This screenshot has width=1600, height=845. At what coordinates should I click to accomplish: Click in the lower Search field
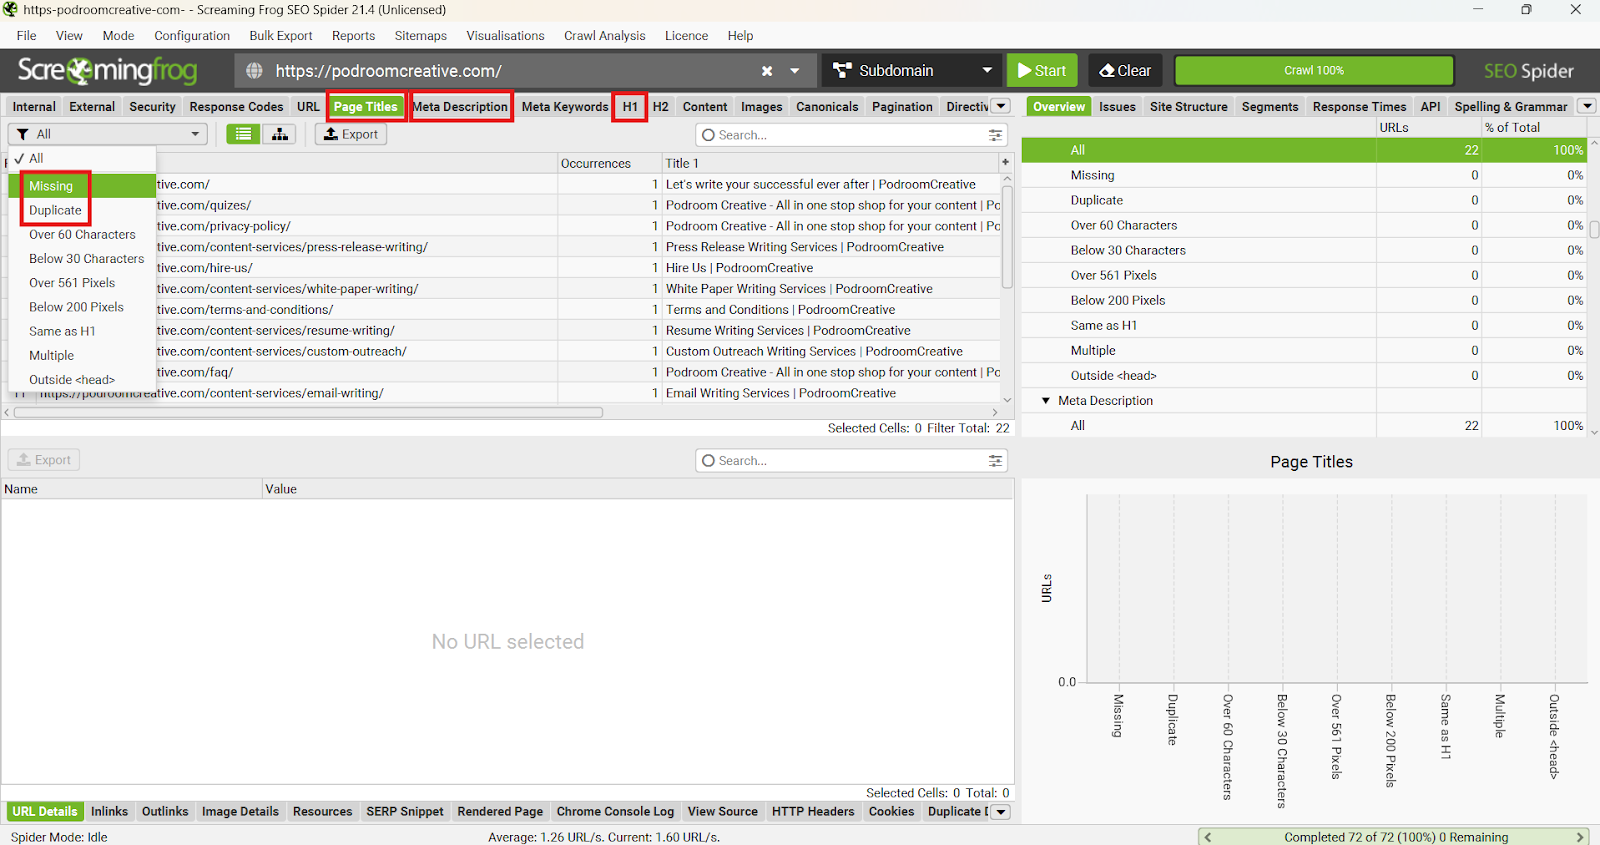point(851,461)
